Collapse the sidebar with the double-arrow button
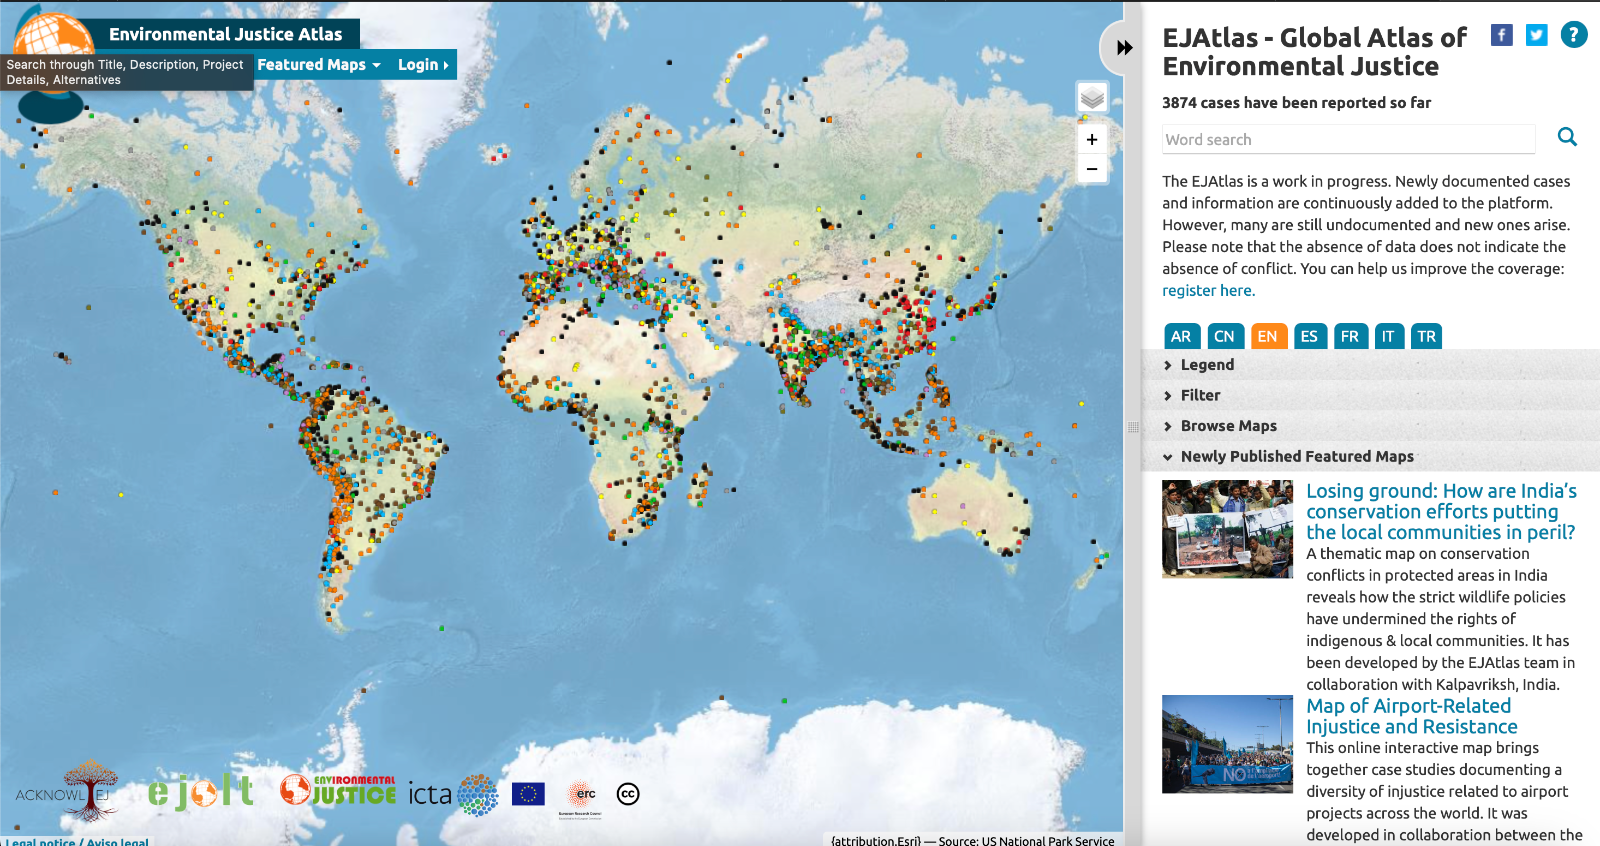This screenshot has width=1600, height=846. click(1124, 47)
